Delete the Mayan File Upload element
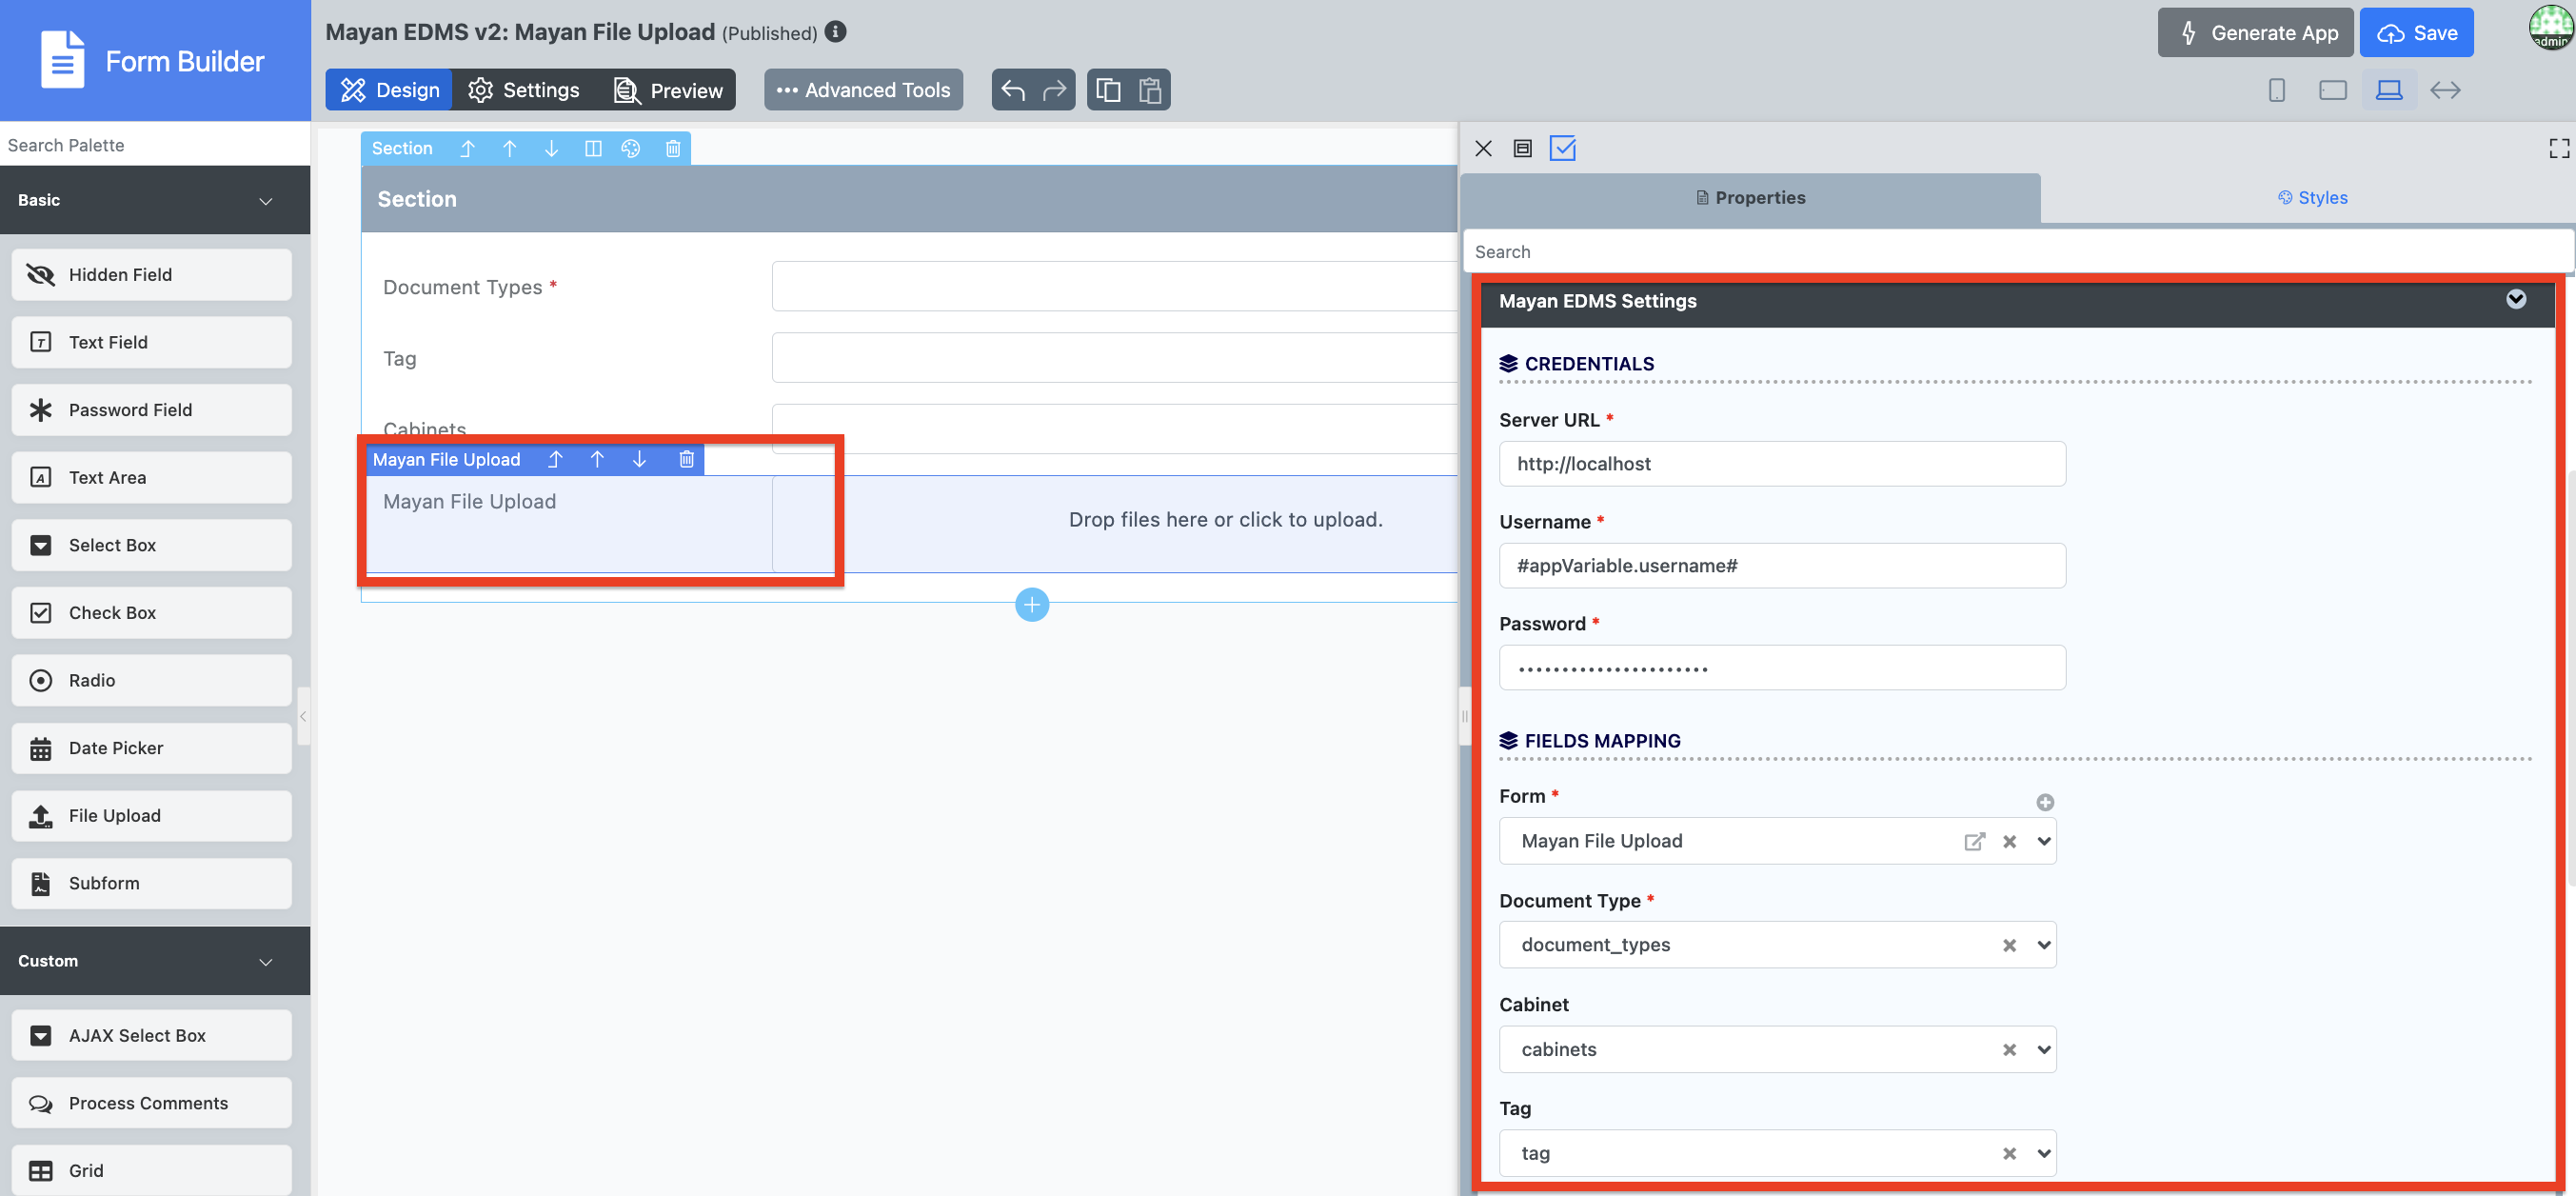This screenshot has height=1196, width=2576. [x=686, y=459]
